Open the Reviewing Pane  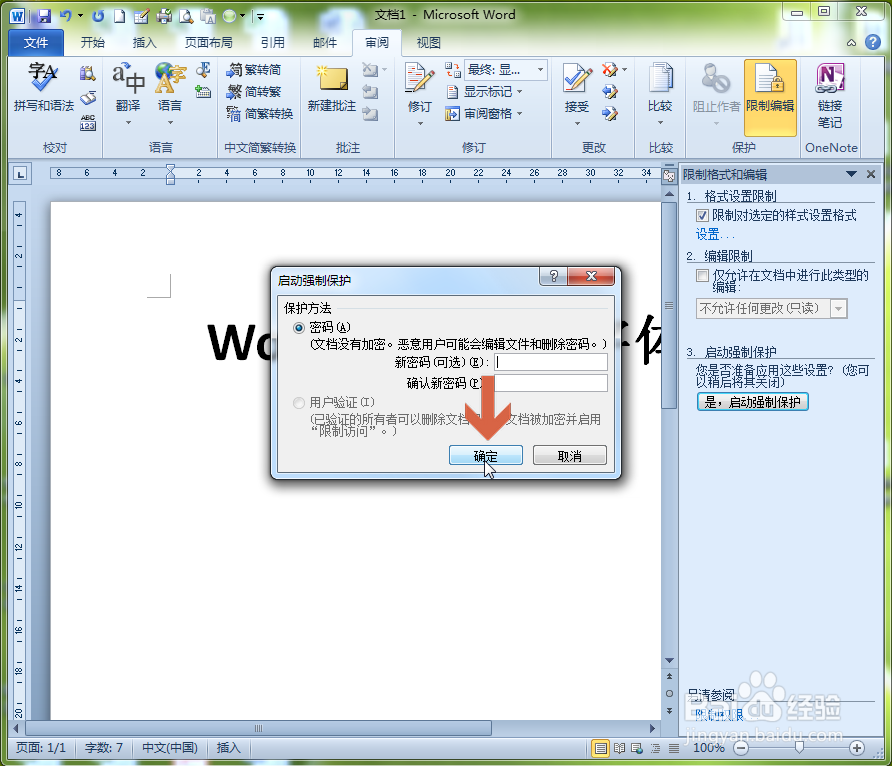[478, 114]
